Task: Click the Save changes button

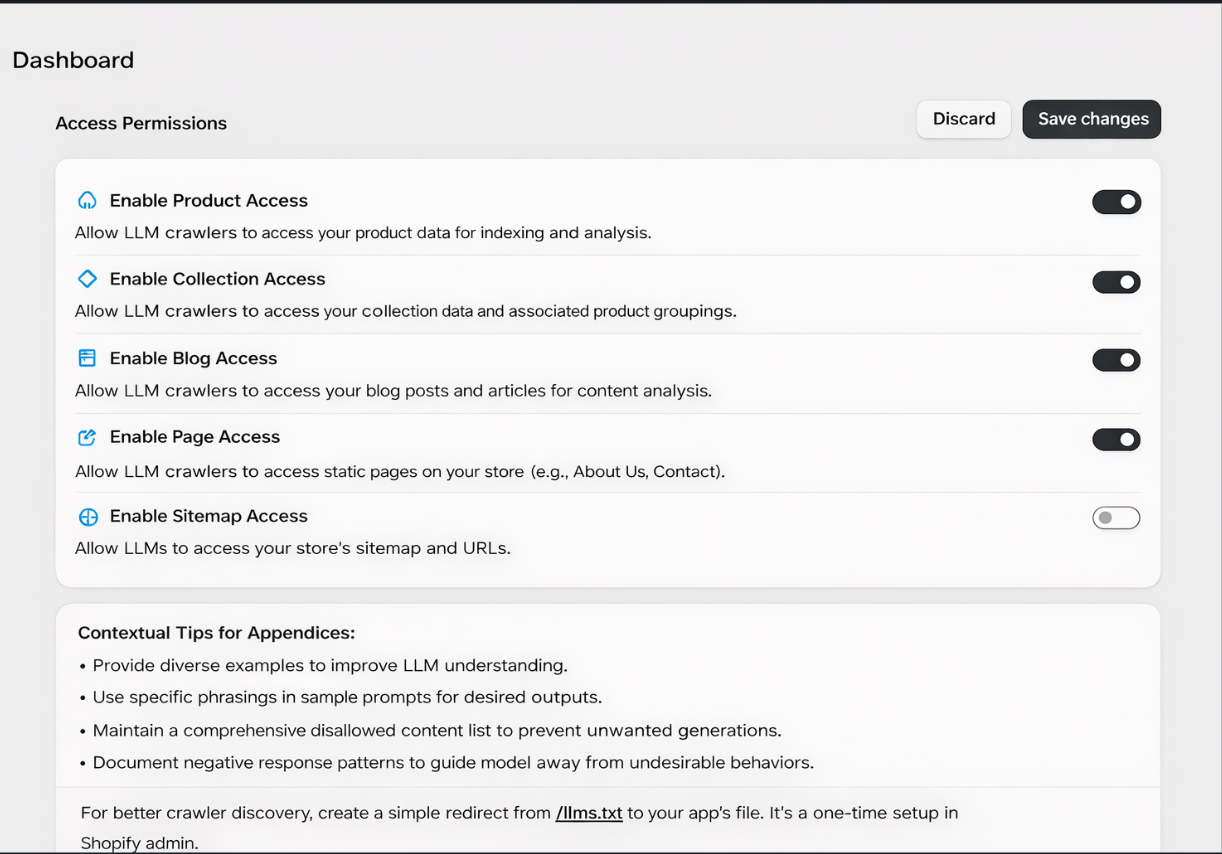Action: pos(1091,118)
